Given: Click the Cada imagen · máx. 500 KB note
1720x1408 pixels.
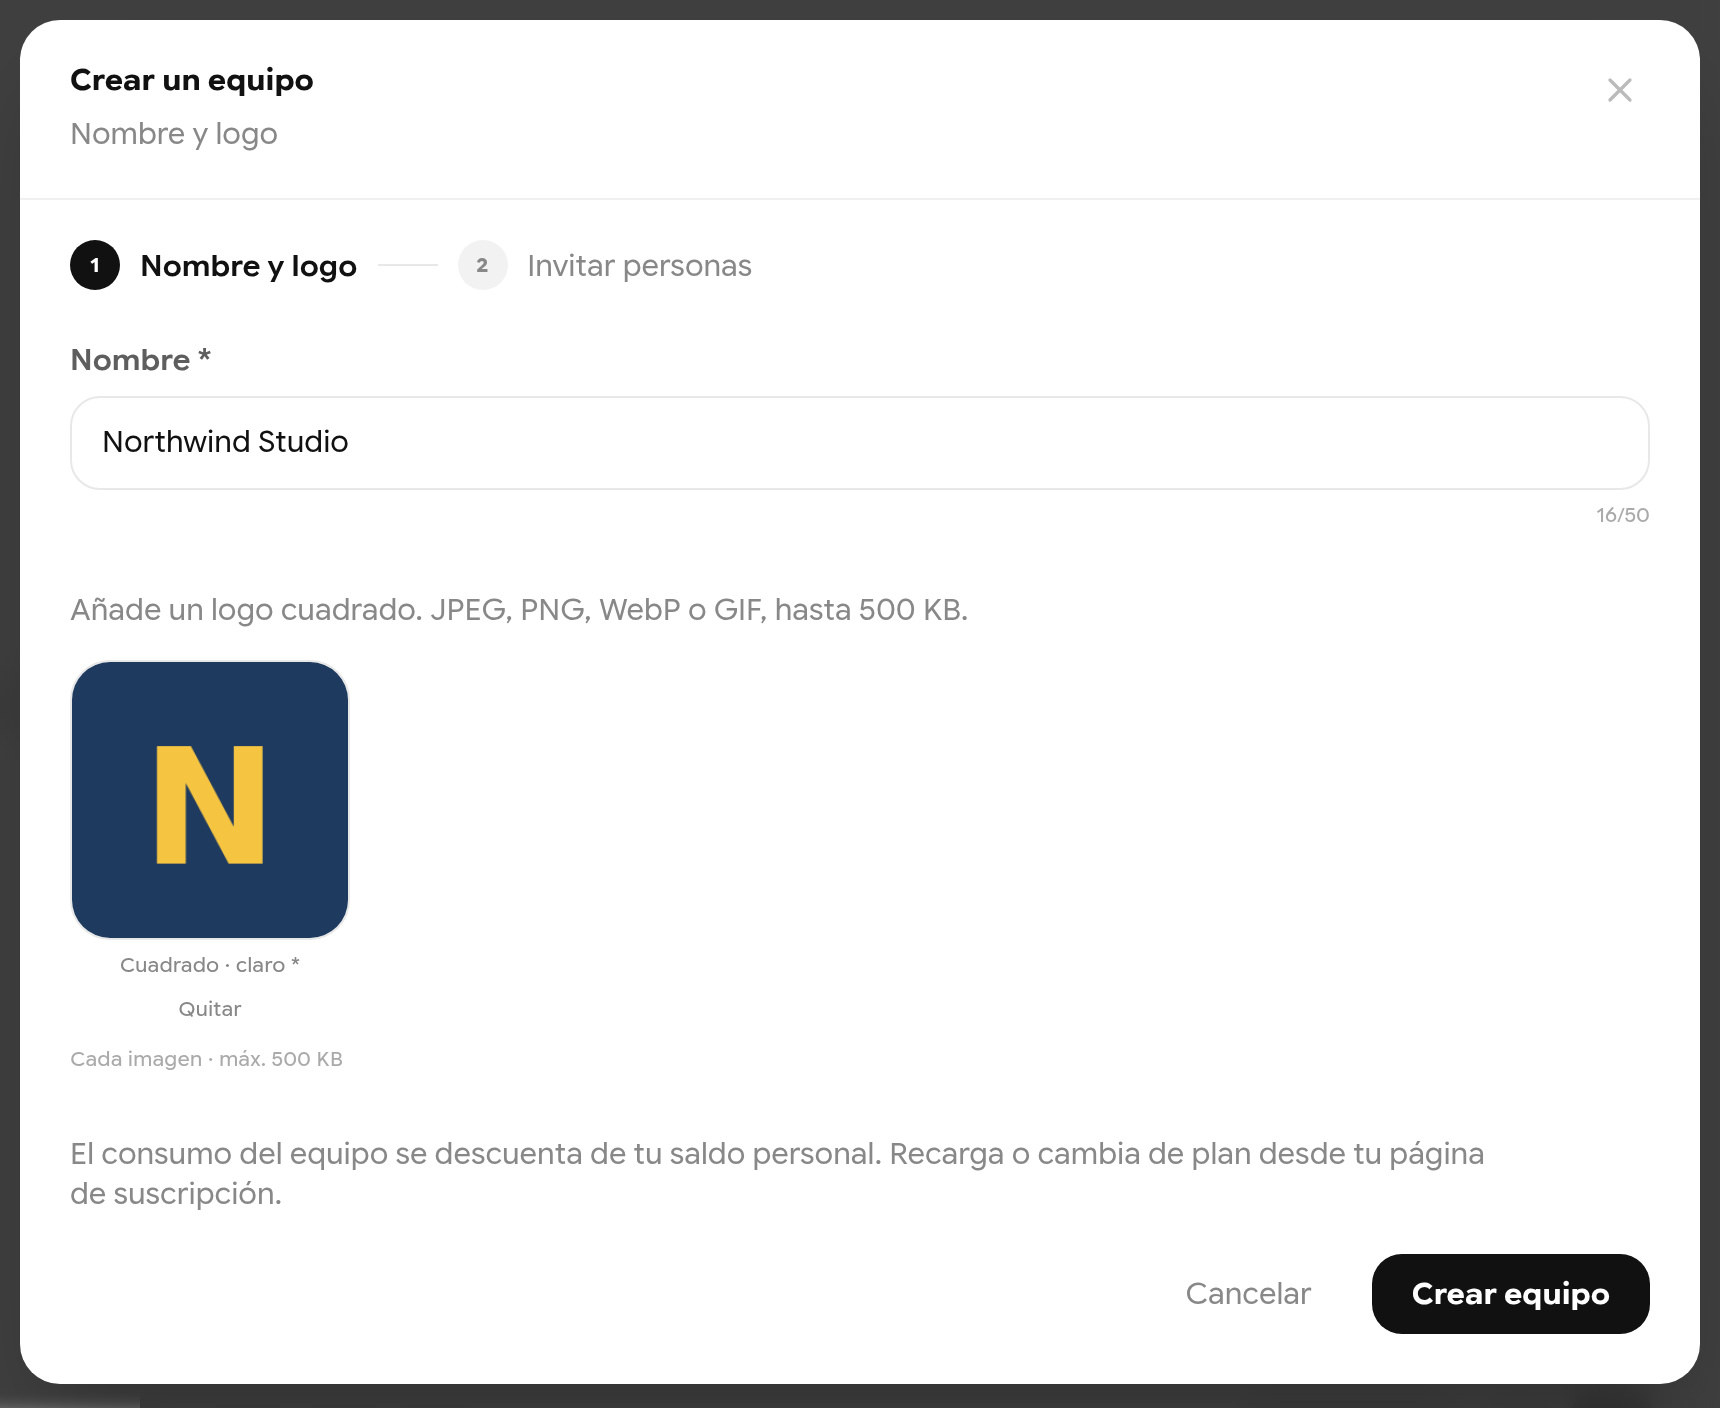Looking at the screenshot, I should [x=206, y=1059].
